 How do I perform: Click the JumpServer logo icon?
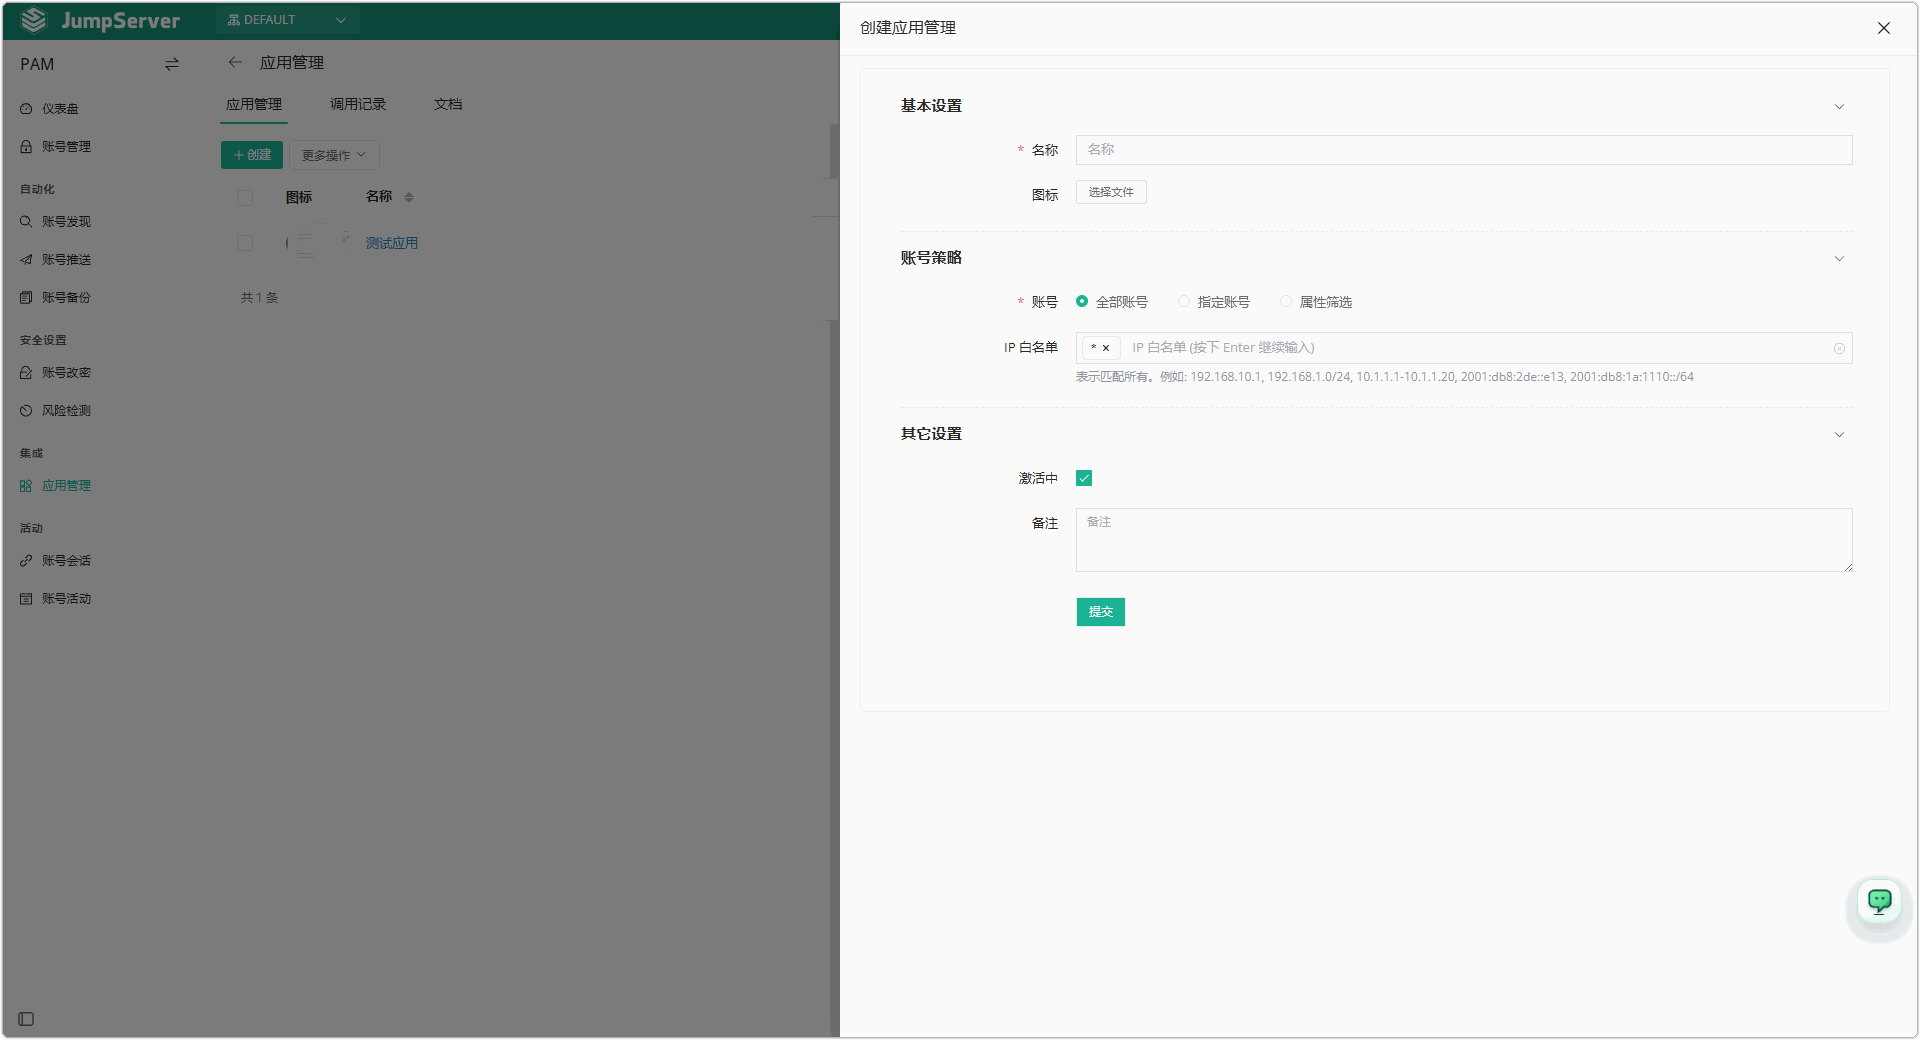point(34,20)
